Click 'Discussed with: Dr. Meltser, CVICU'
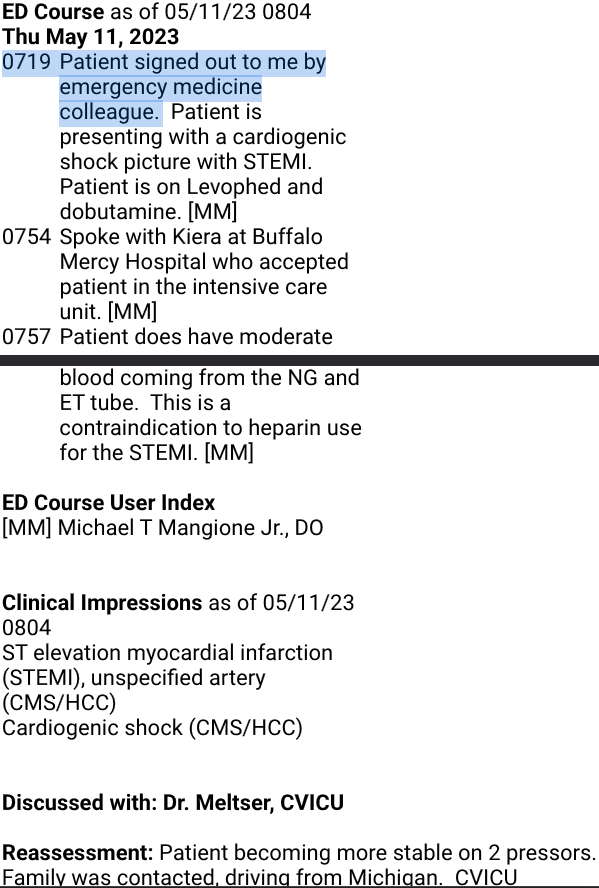Screen dimensions: 599x888 (173, 802)
